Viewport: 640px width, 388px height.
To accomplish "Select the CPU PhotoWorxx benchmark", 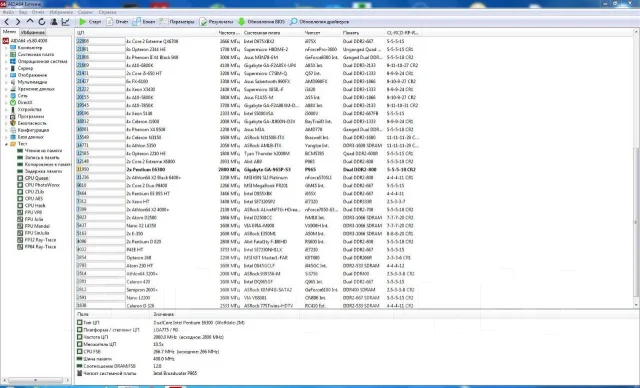I will click(42, 185).
